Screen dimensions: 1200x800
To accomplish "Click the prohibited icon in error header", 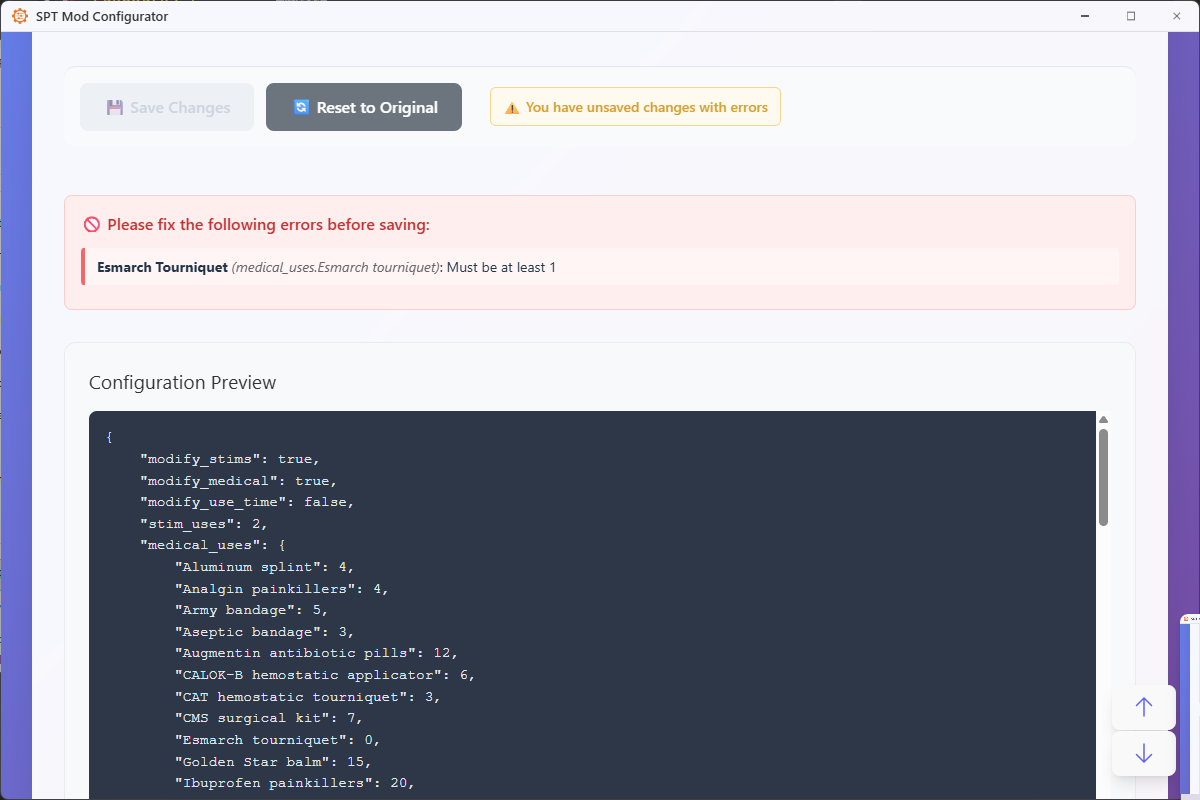I will (92, 225).
